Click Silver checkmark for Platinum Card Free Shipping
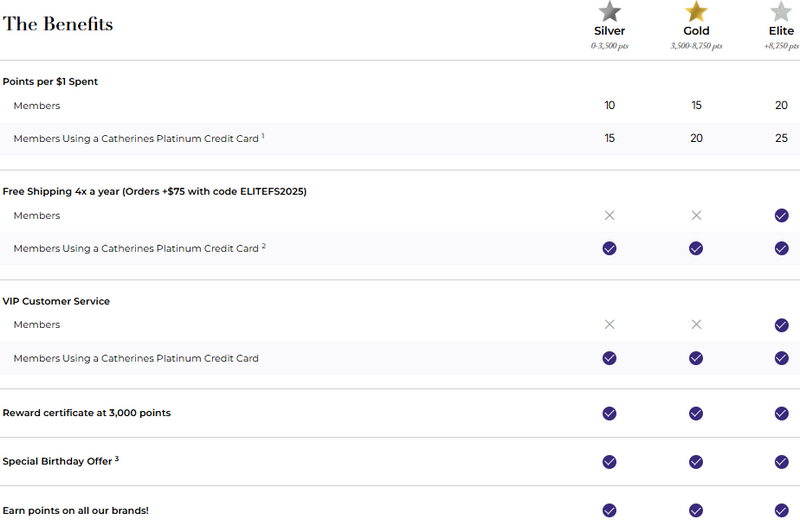This screenshot has width=800, height=520. (x=609, y=248)
